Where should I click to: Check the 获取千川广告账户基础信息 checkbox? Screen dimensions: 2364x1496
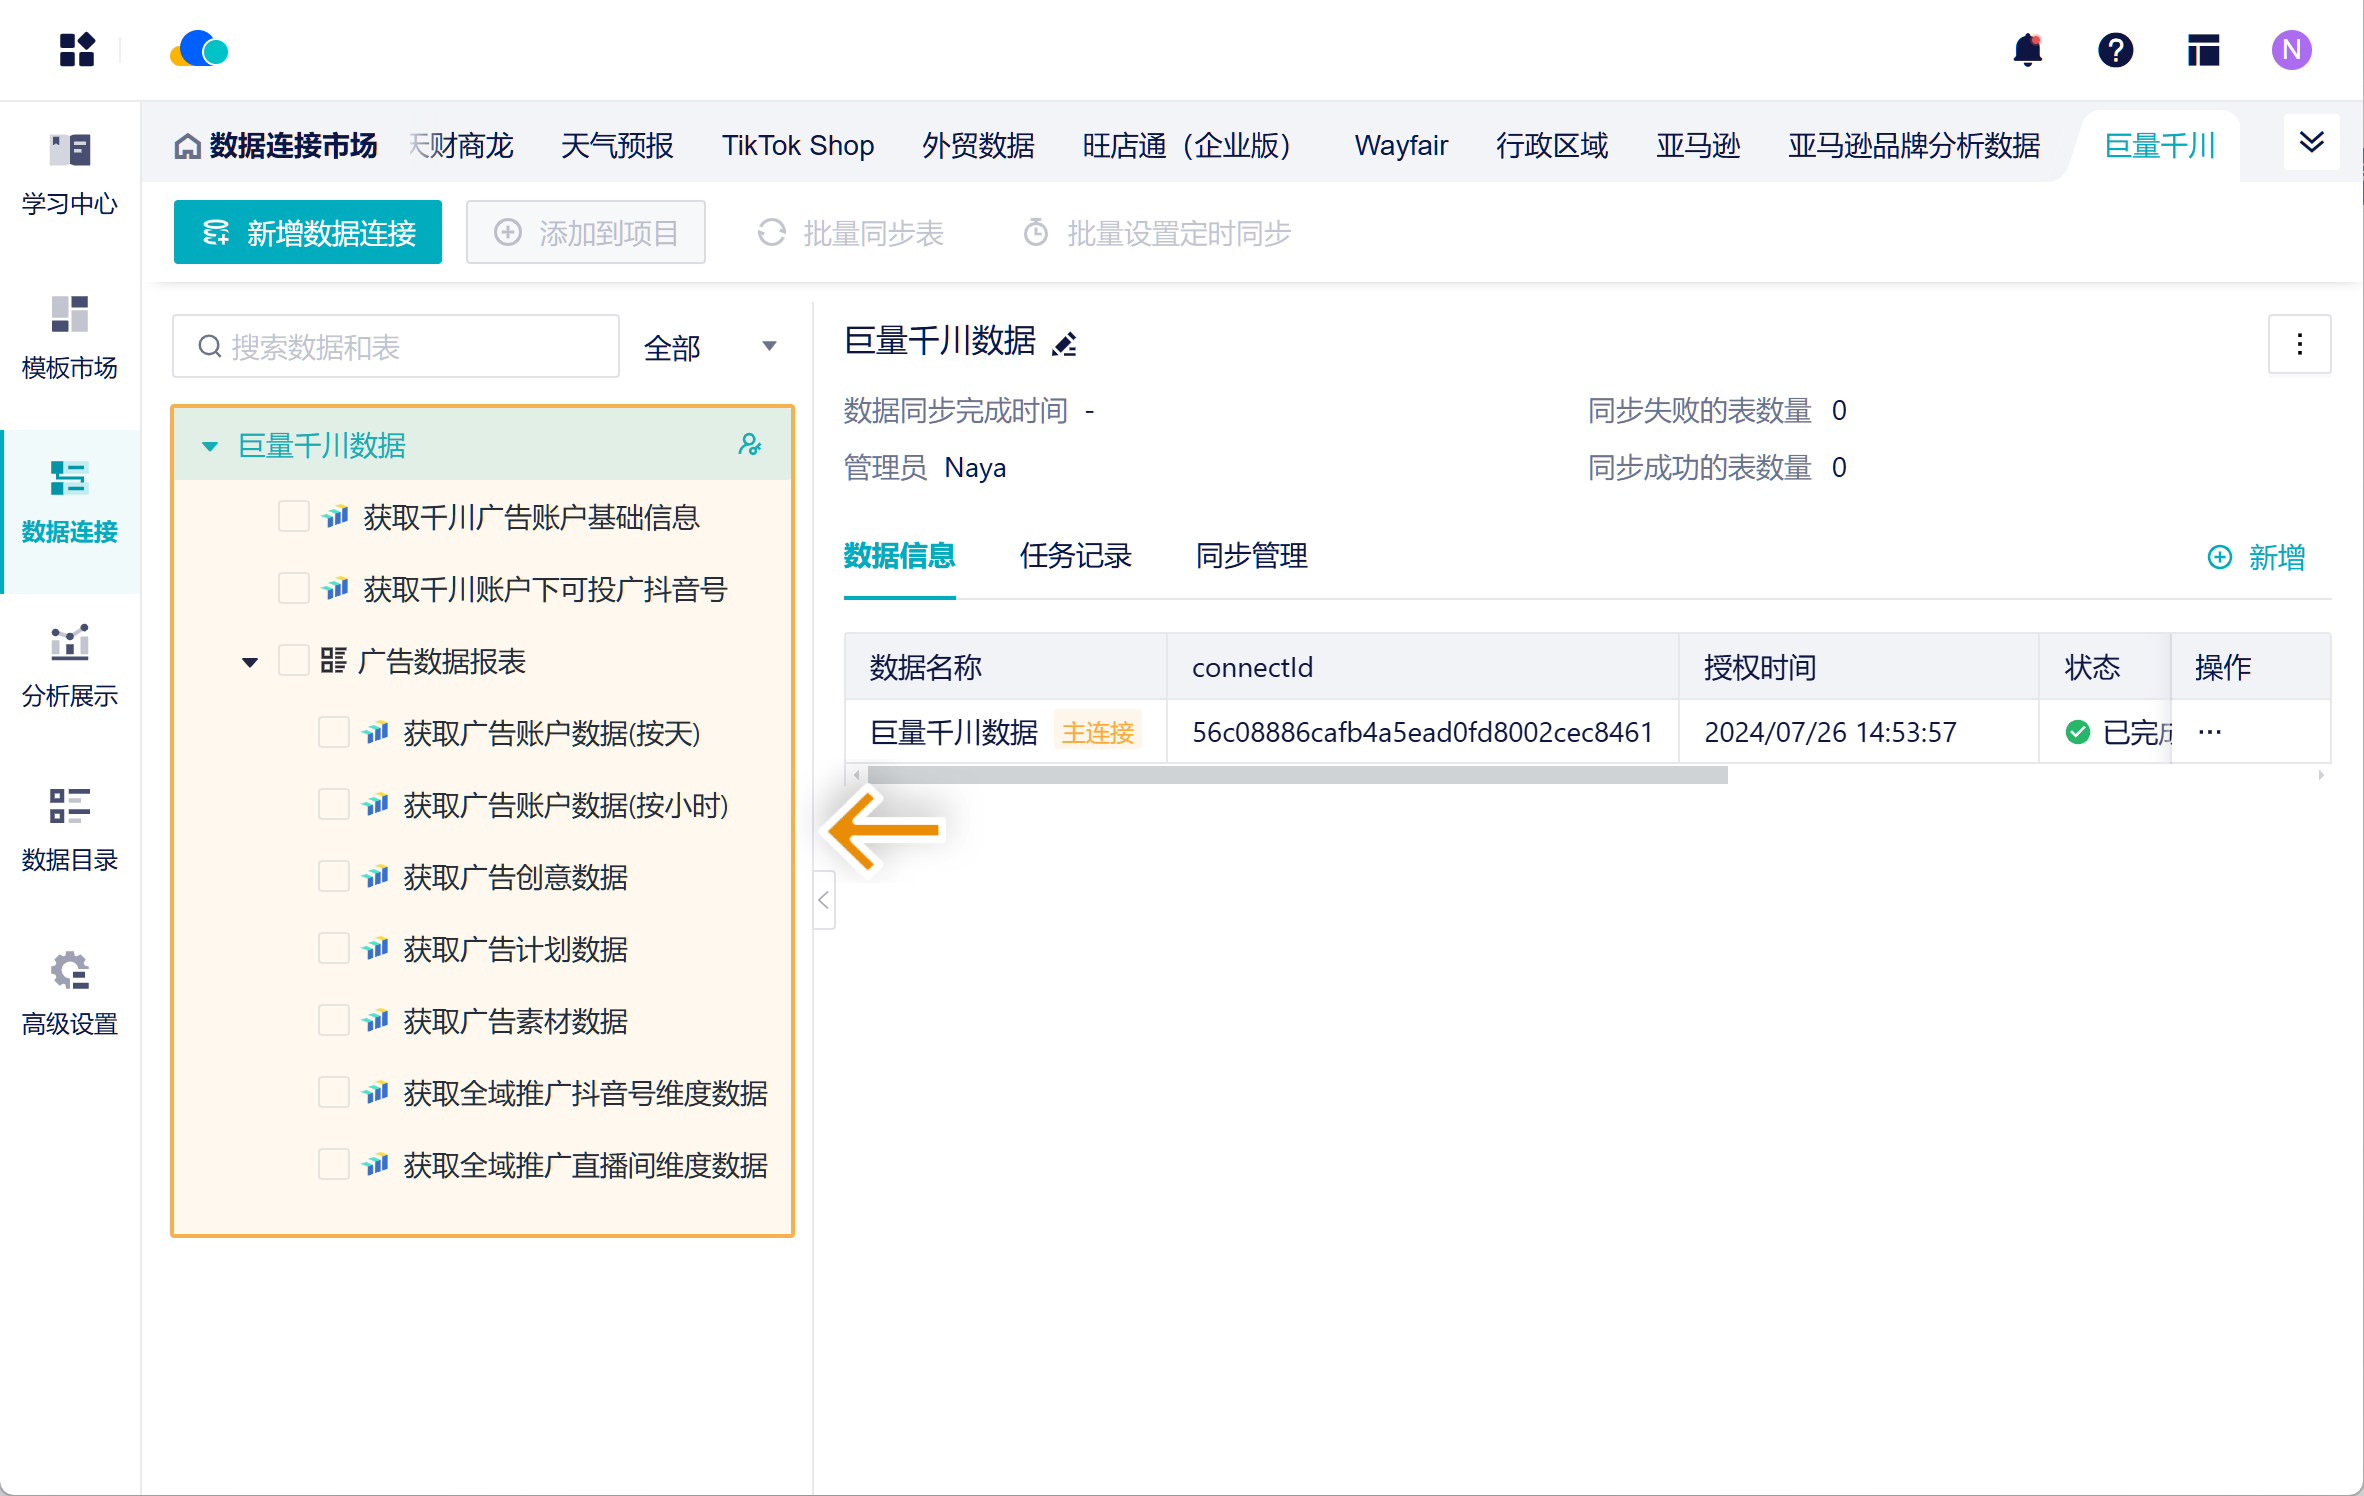point(293,516)
